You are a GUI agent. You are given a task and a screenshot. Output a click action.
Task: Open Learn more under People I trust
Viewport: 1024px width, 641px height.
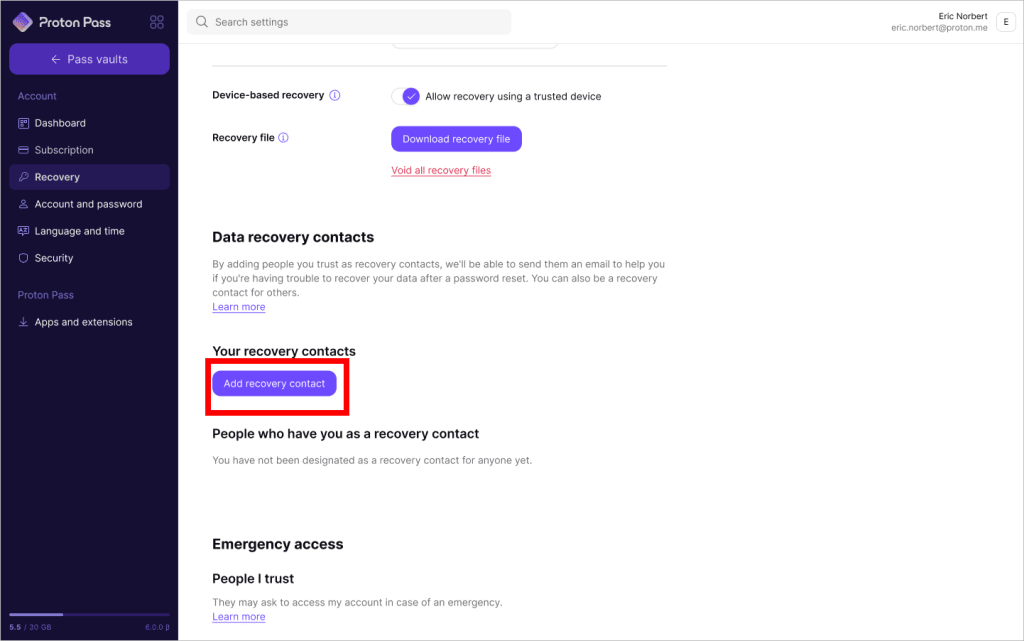[x=238, y=617]
